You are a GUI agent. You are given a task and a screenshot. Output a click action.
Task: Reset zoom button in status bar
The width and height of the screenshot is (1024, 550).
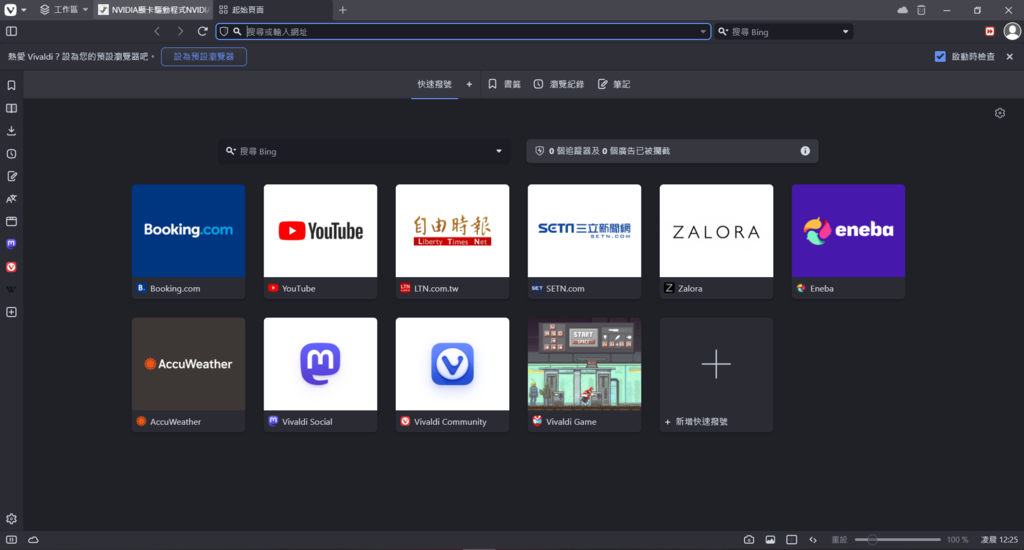click(839, 540)
